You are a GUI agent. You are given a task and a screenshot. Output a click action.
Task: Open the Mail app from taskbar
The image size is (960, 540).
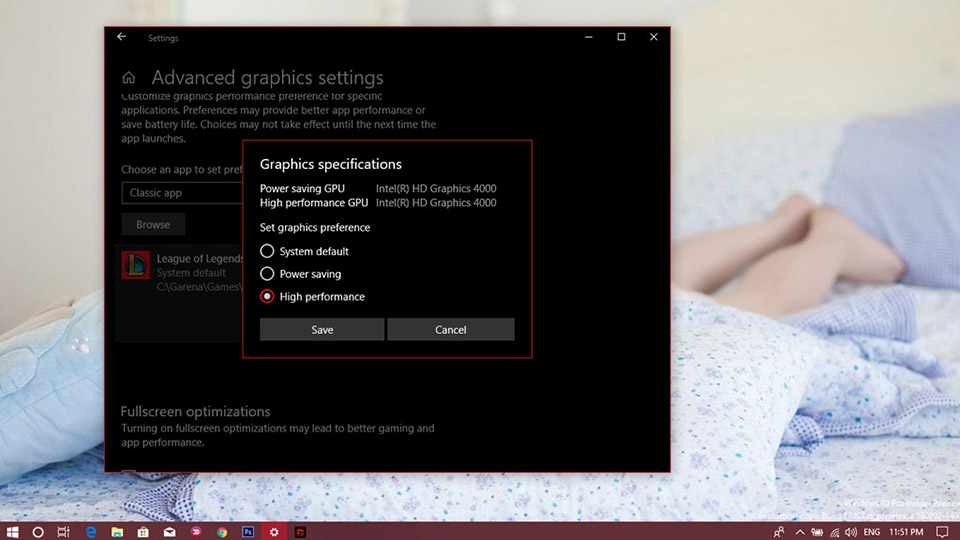click(170, 532)
